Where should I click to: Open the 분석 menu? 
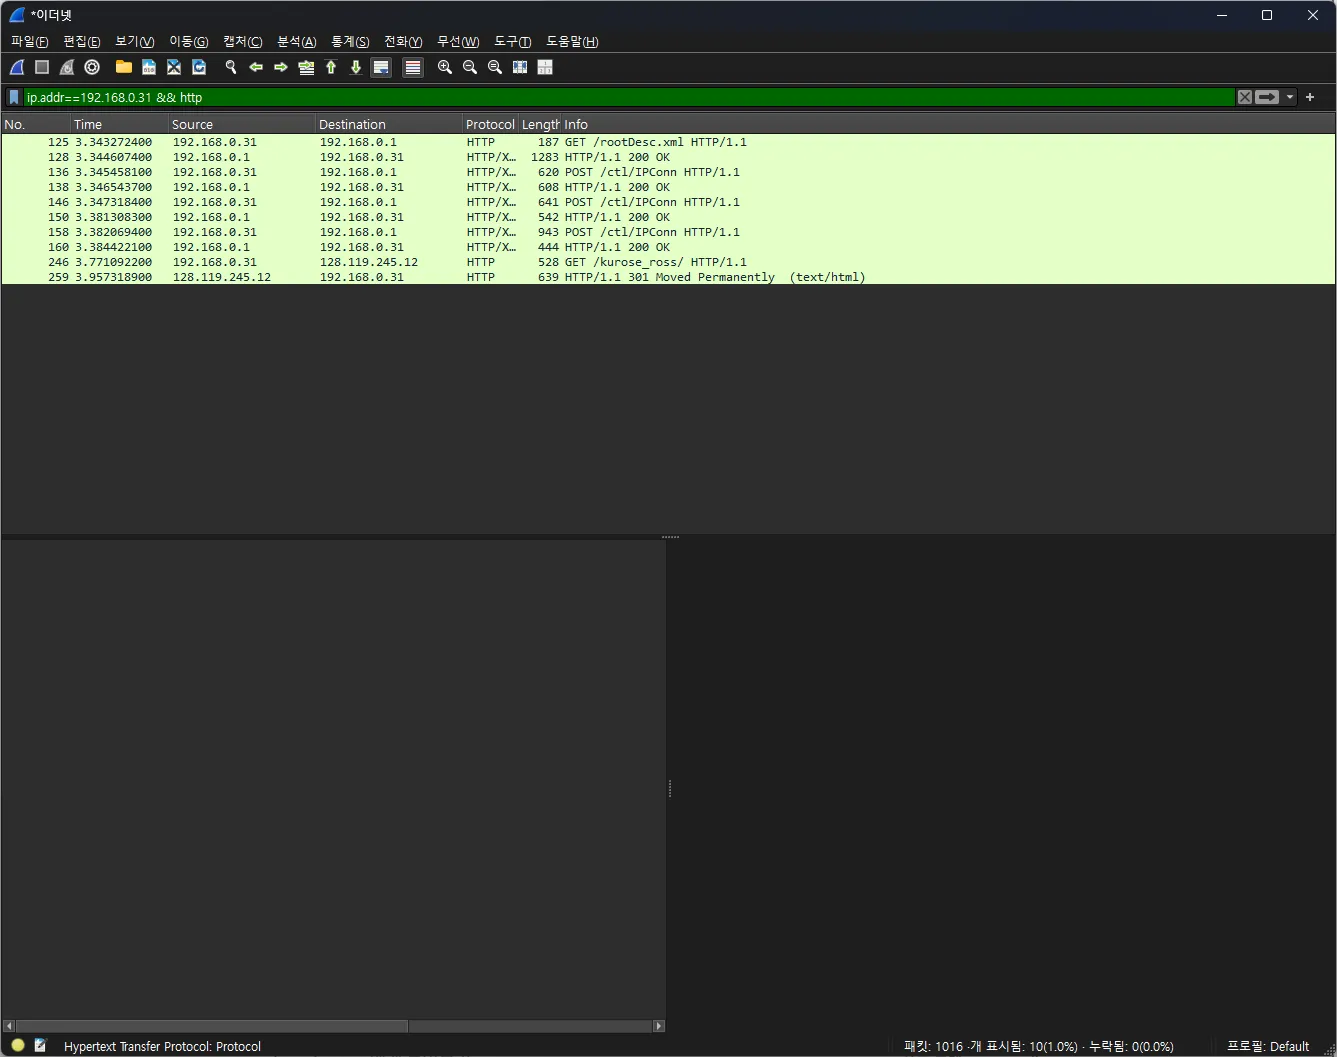click(296, 41)
